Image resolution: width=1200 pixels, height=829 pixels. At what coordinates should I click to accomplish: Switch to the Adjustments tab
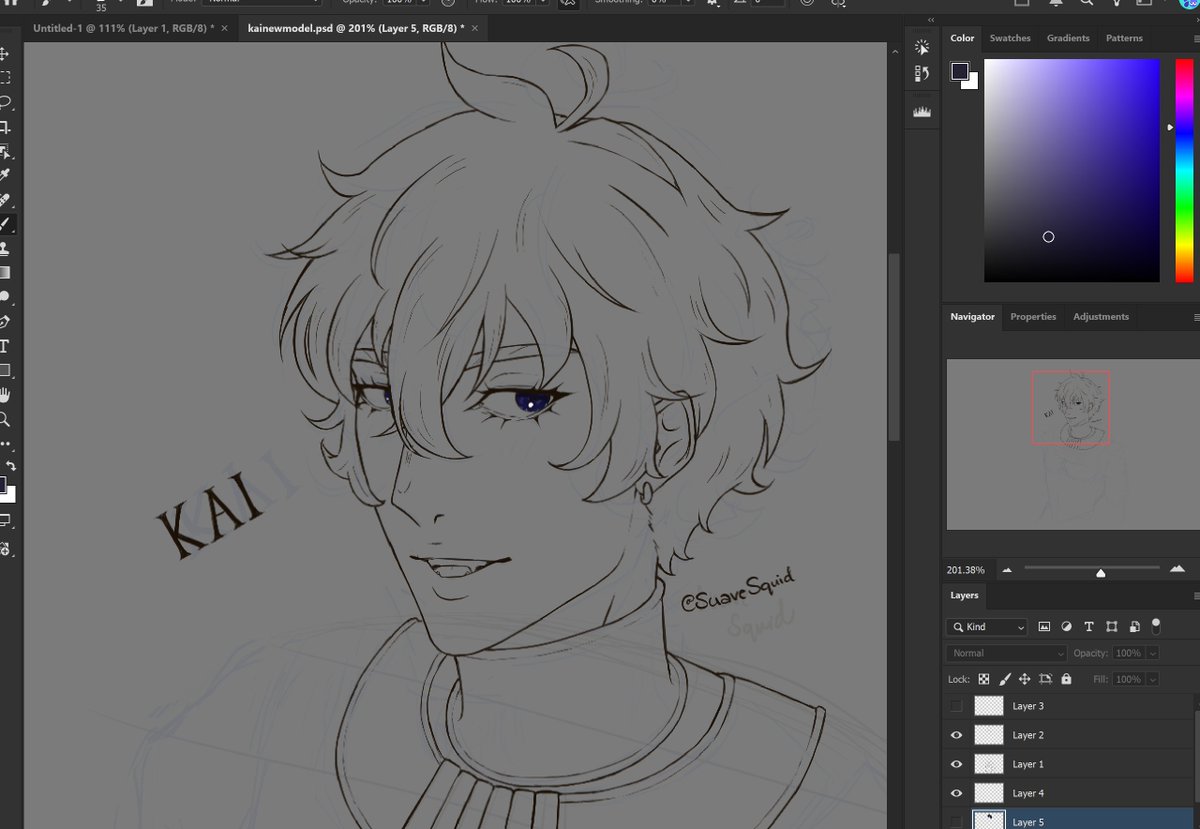click(x=1101, y=317)
